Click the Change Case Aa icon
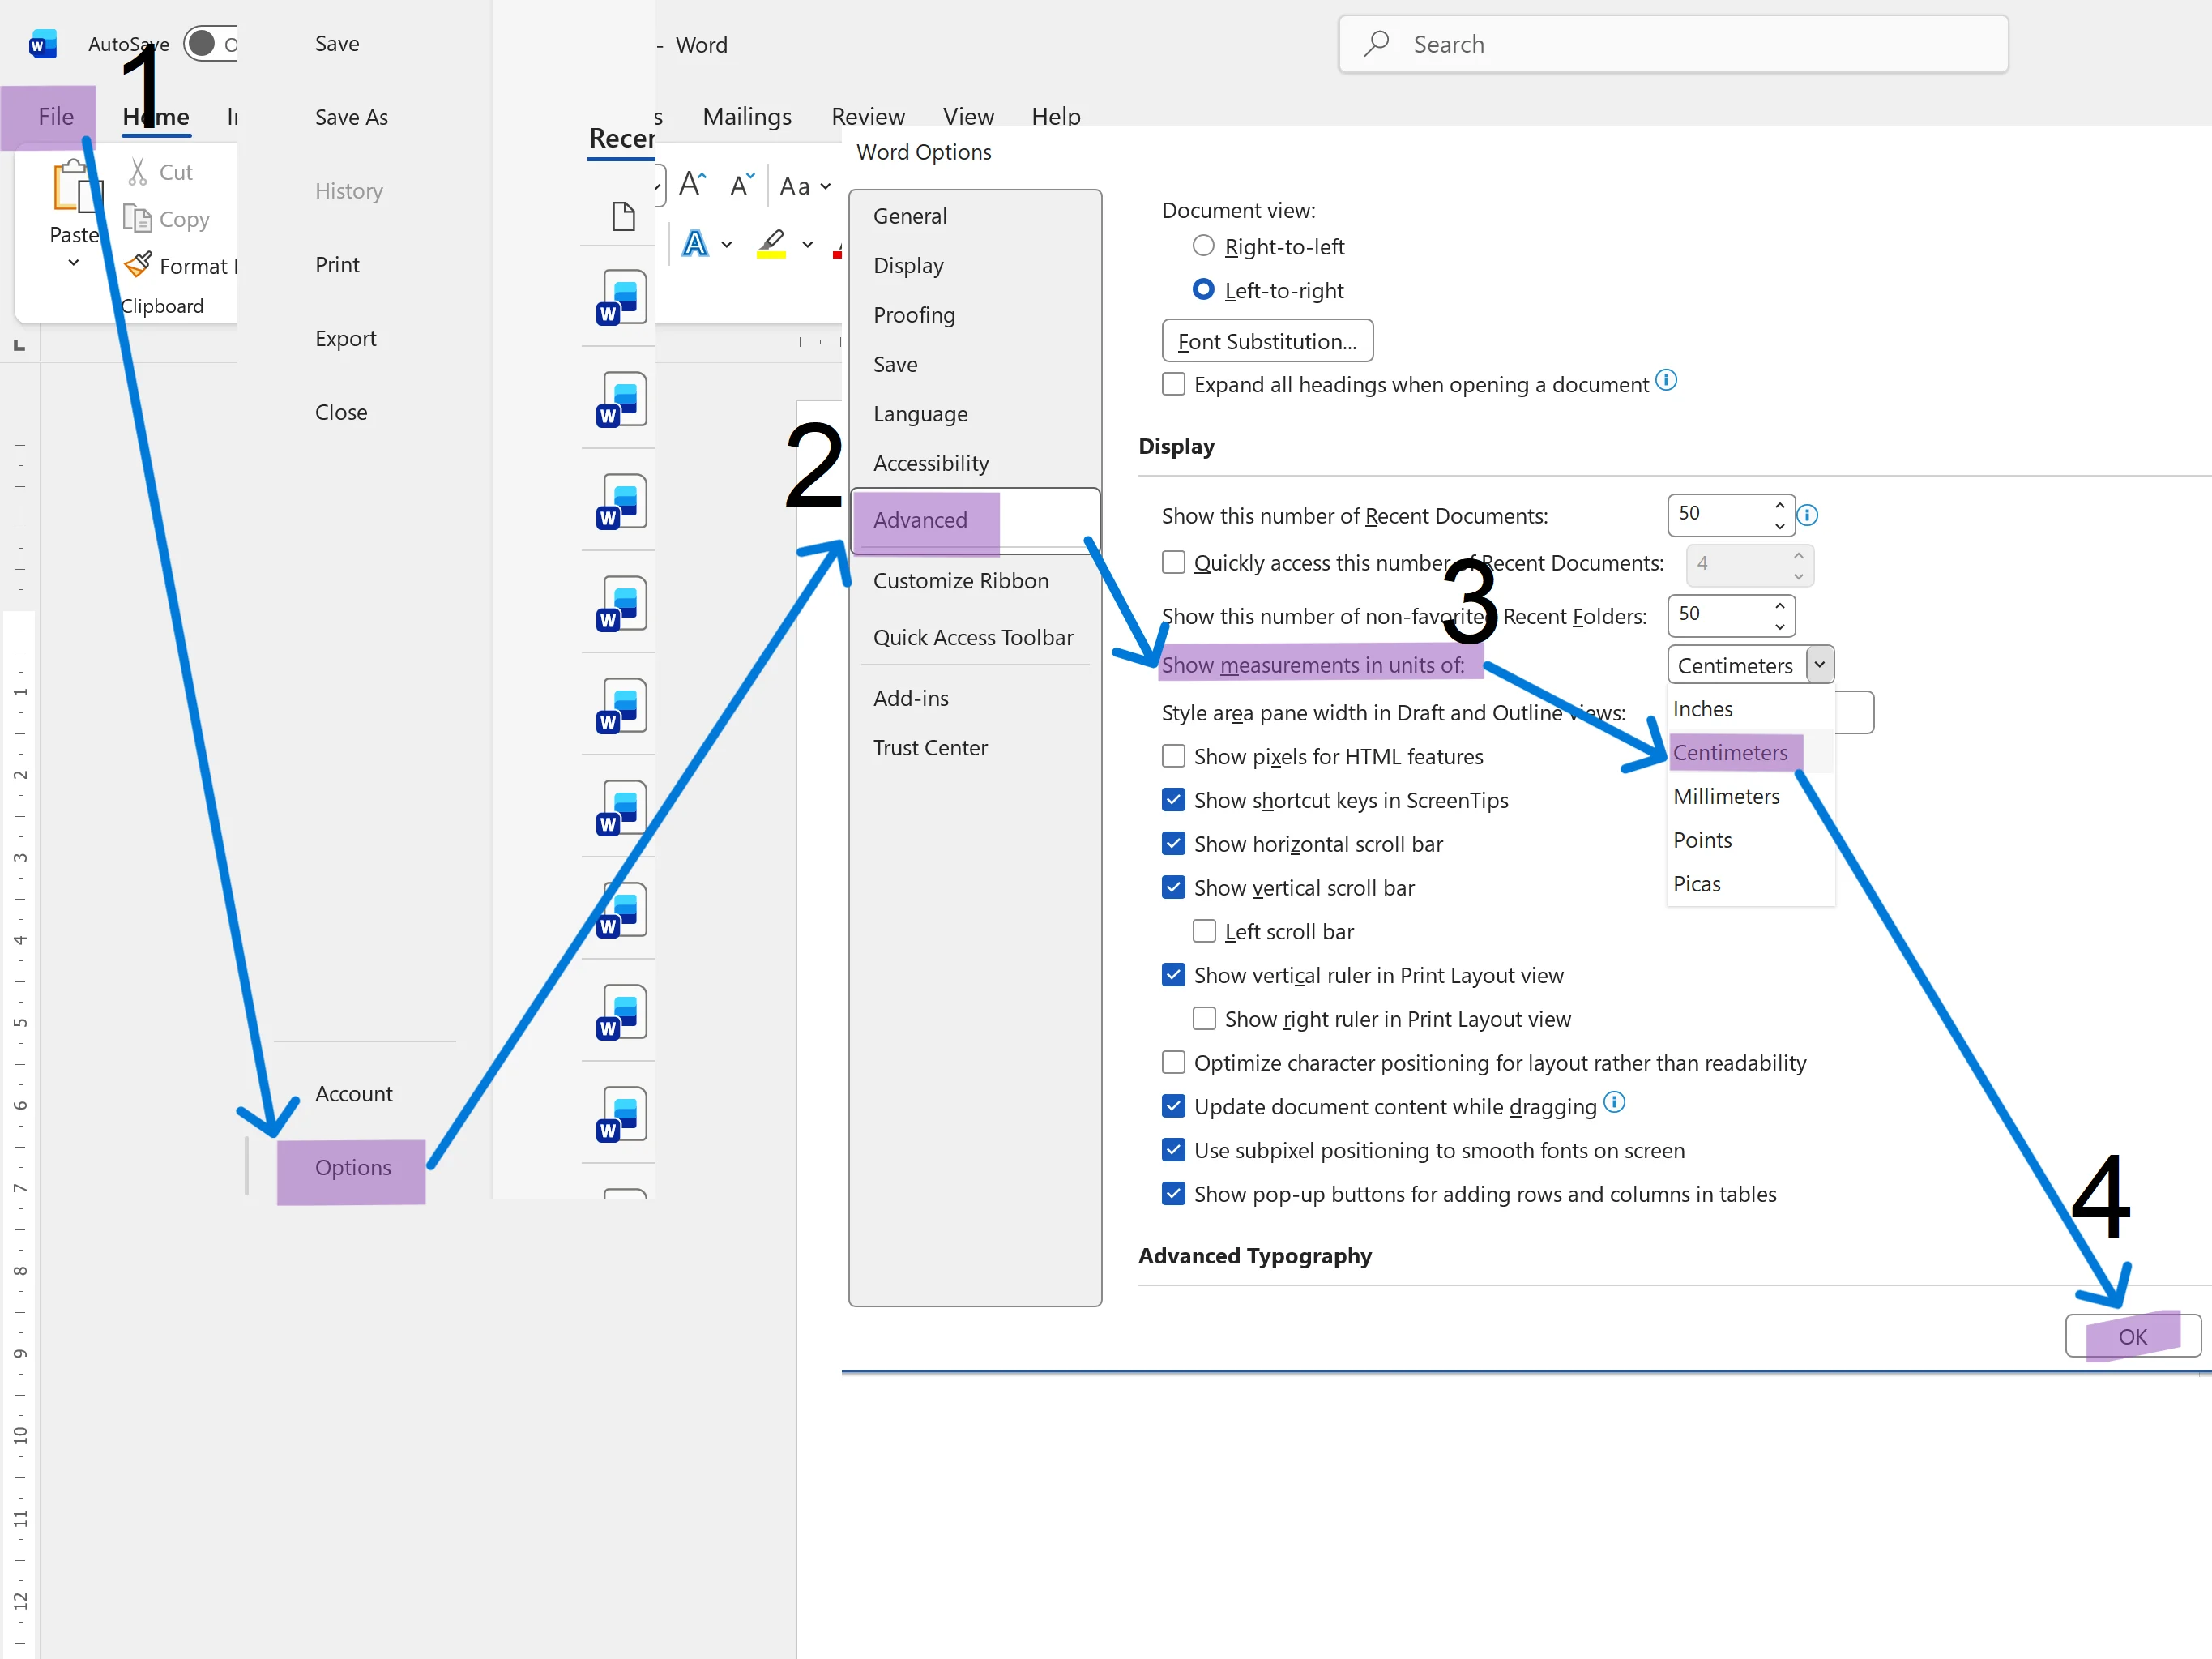This screenshot has height=1659, width=2212. click(x=795, y=186)
